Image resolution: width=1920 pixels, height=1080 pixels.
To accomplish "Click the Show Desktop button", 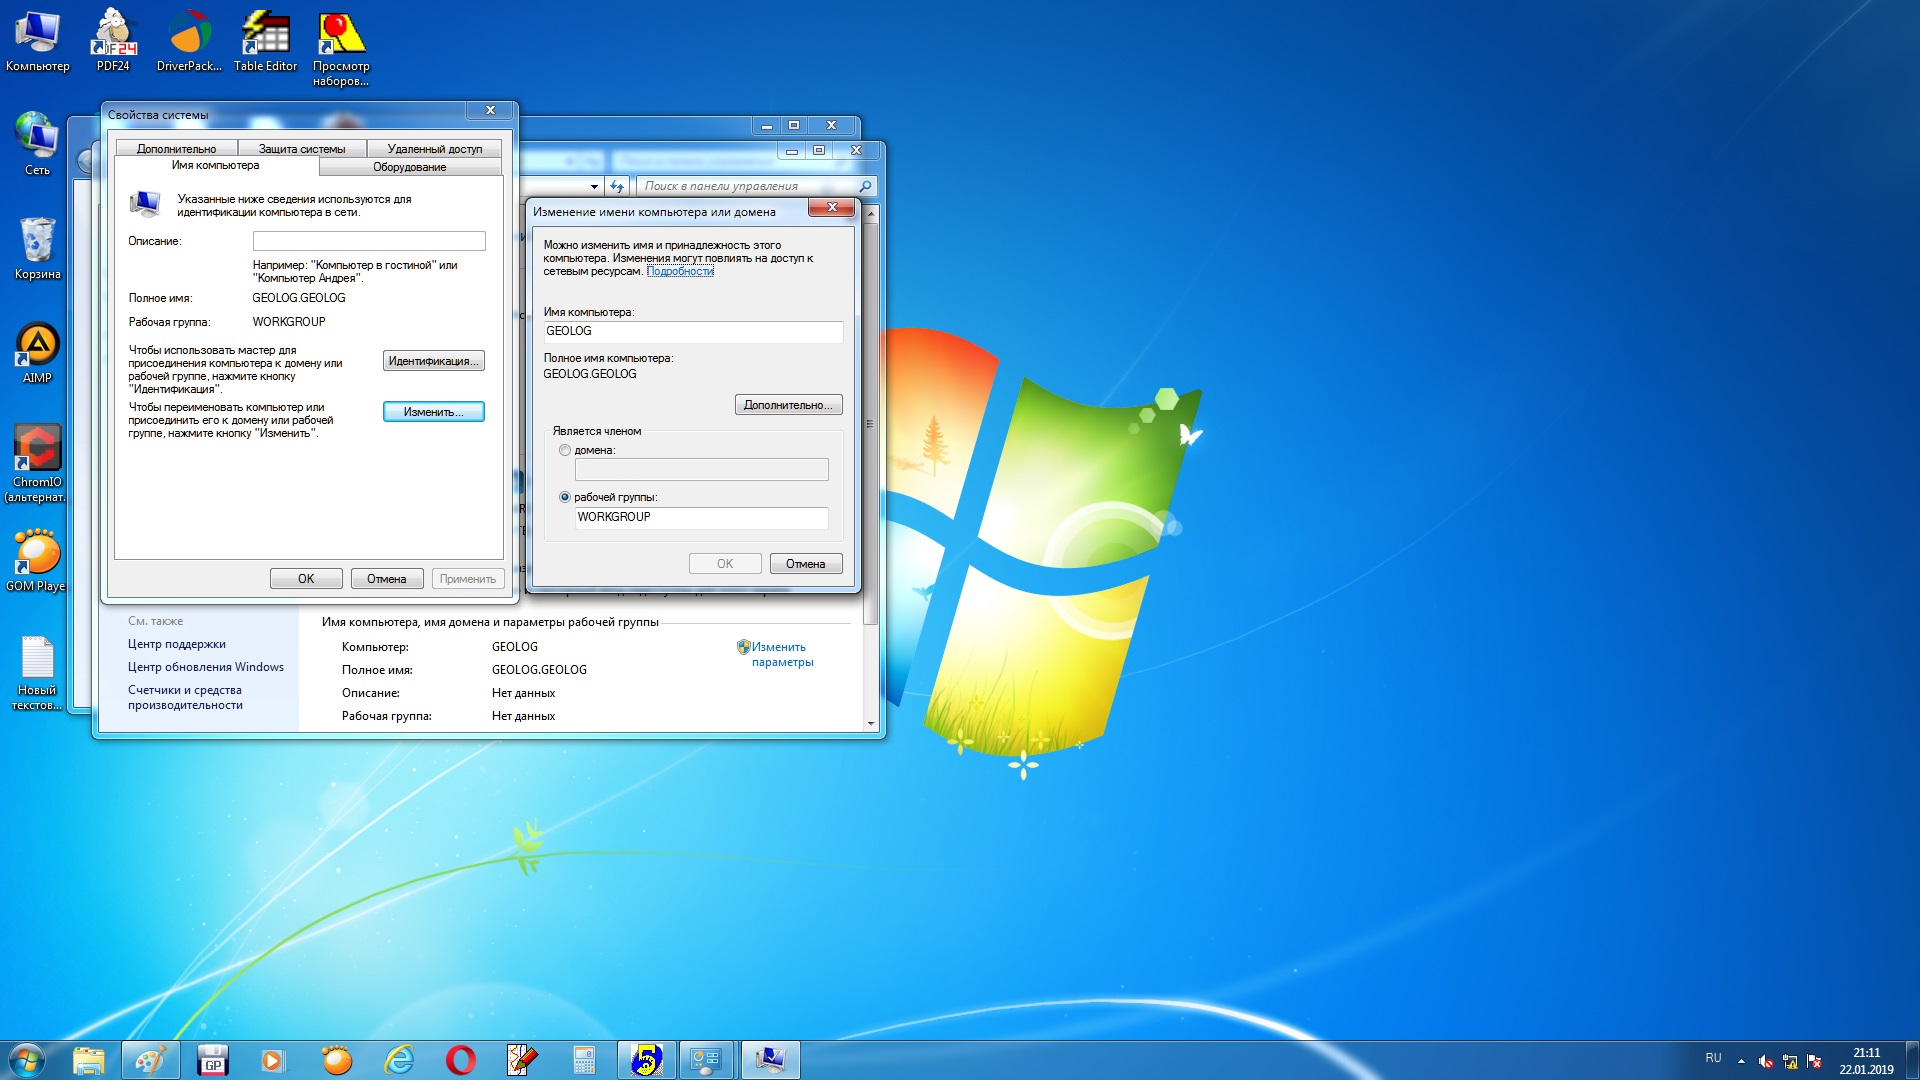I will [x=1913, y=1061].
